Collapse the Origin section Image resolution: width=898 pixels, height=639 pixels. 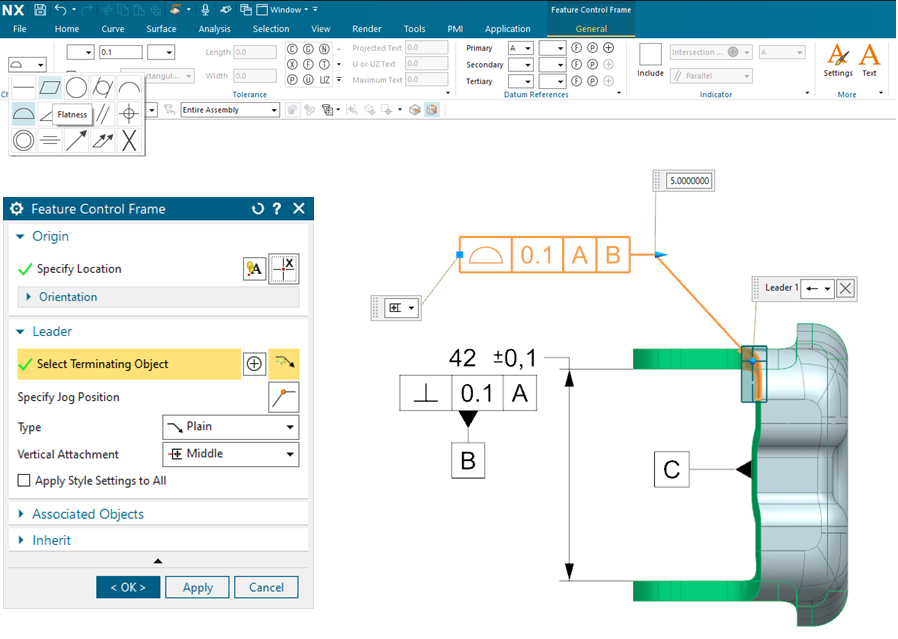click(21, 236)
